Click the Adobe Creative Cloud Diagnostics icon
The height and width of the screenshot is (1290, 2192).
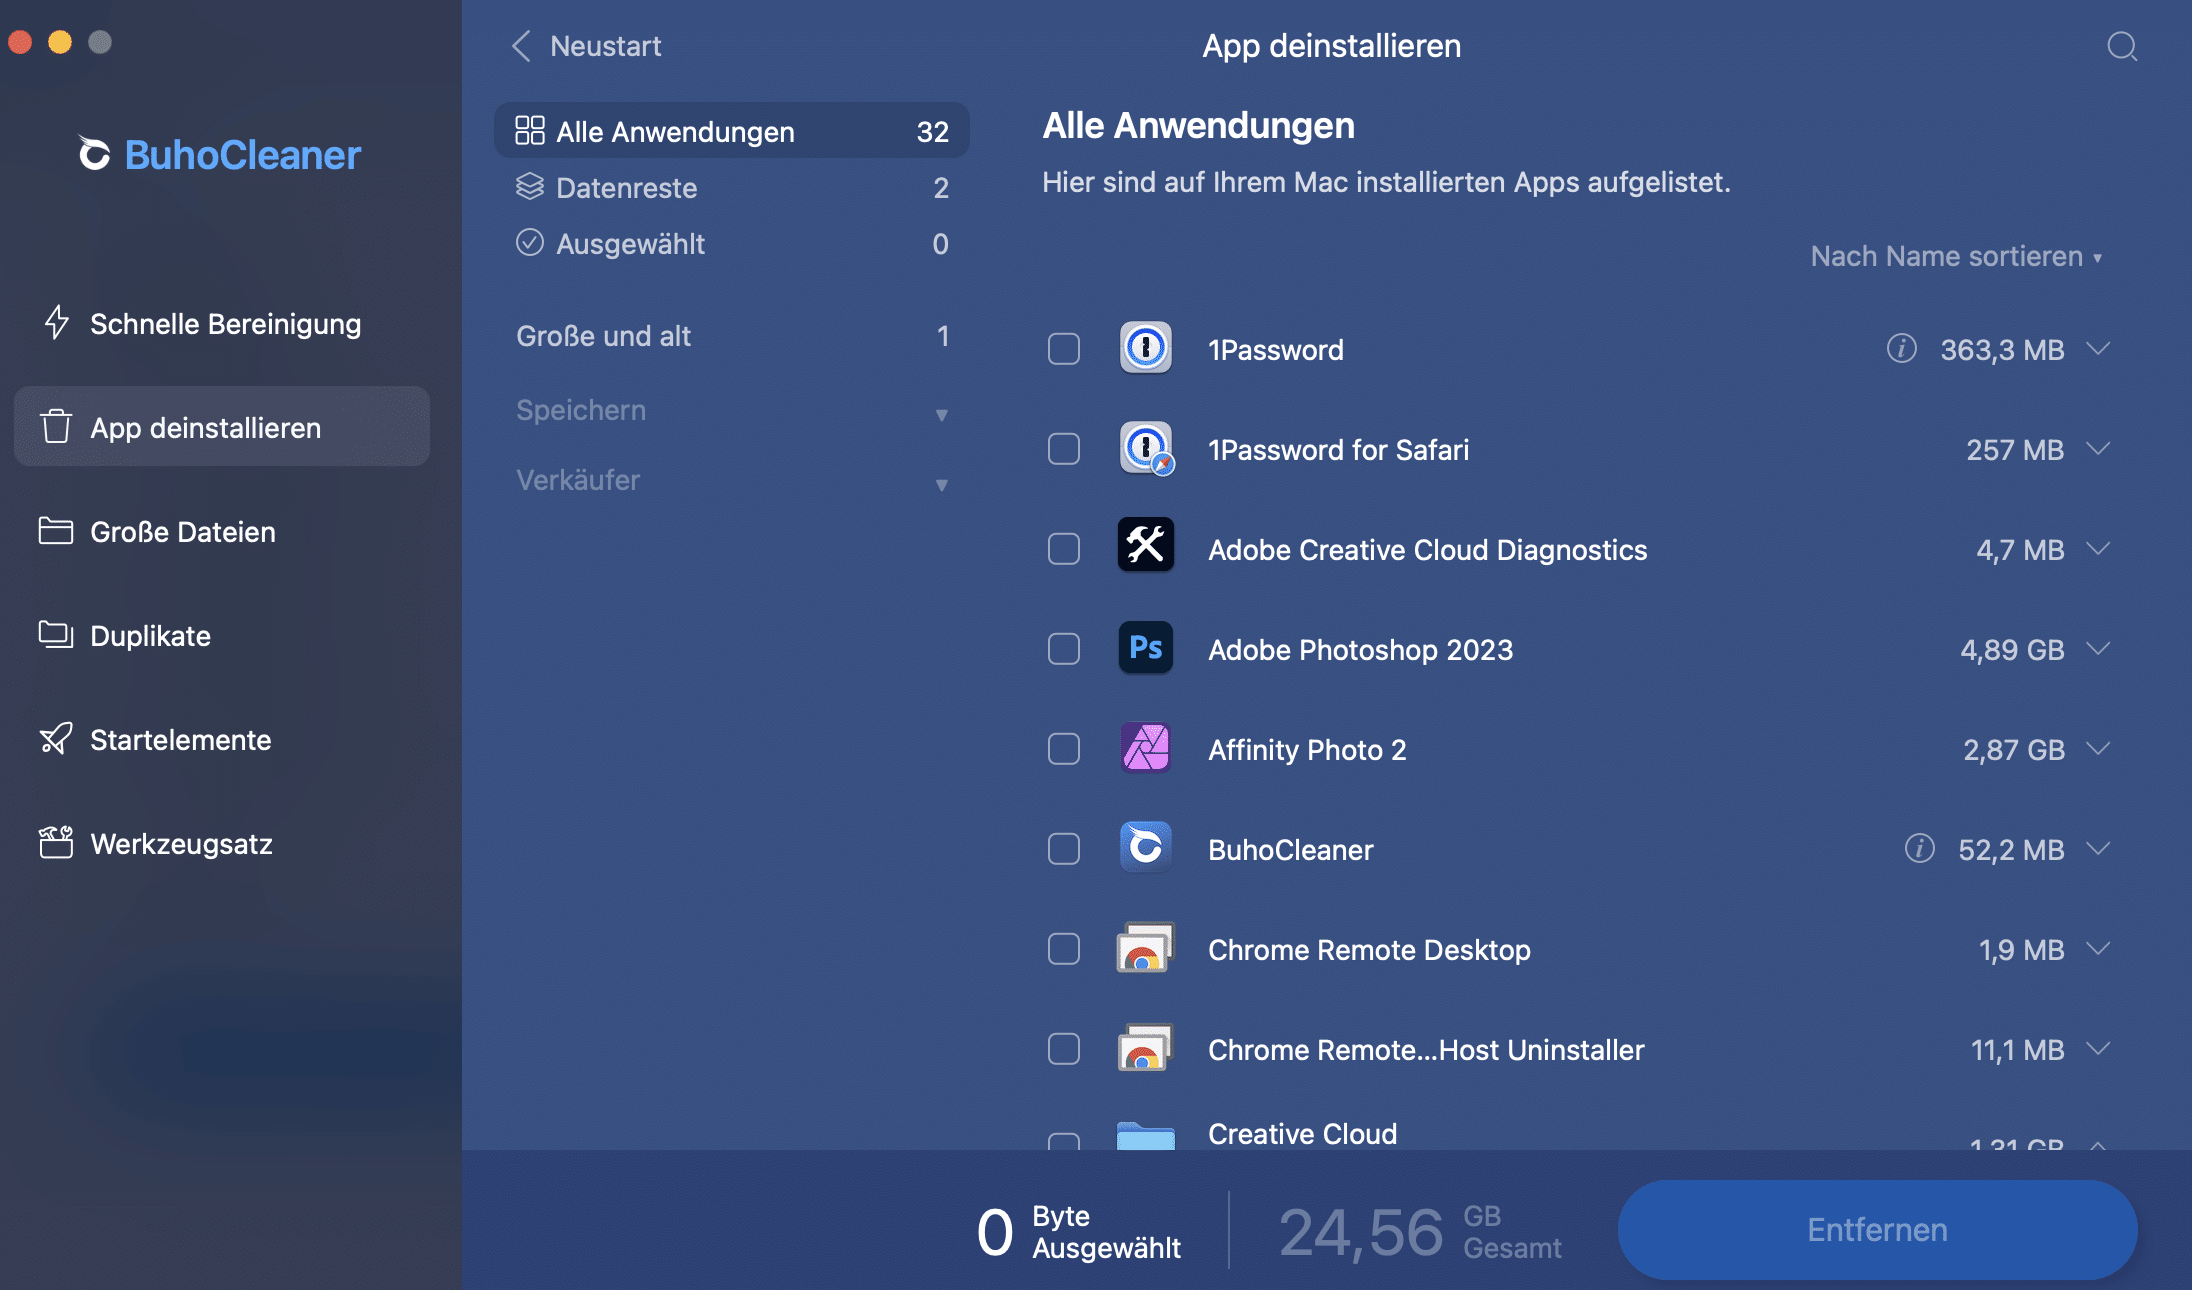tap(1146, 546)
